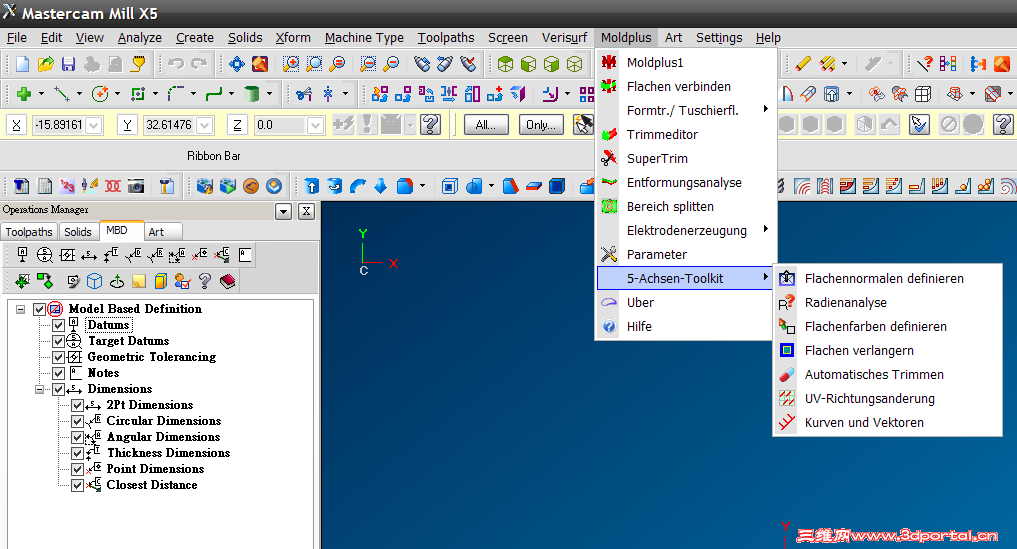Viewport: 1017px width, 549px height.
Task: Click the Create point plus icon
Action: [24, 94]
